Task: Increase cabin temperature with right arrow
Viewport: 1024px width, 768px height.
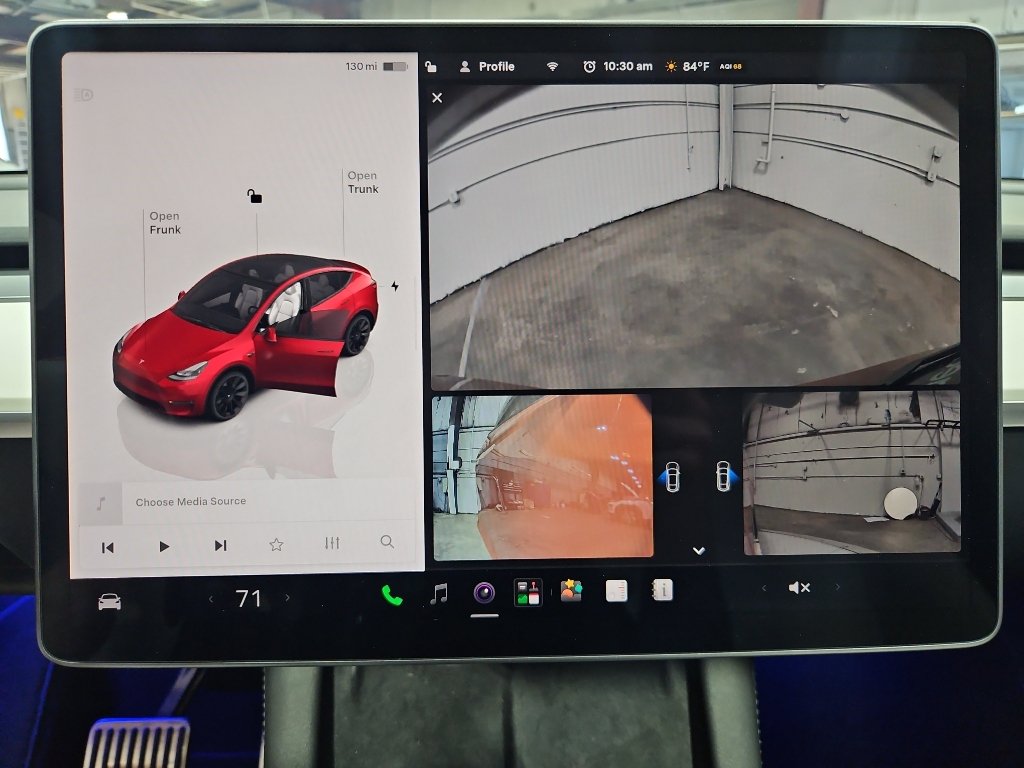Action: coord(287,597)
